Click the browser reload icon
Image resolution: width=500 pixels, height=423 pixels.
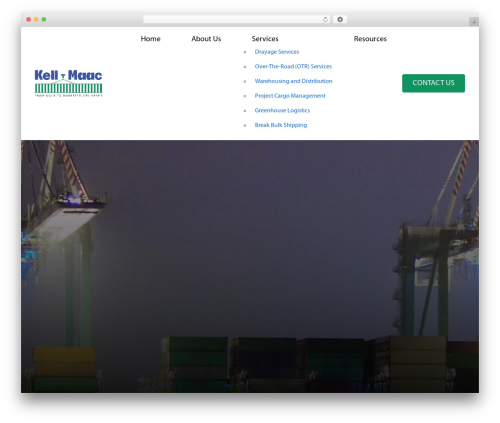[x=325, y=20]
